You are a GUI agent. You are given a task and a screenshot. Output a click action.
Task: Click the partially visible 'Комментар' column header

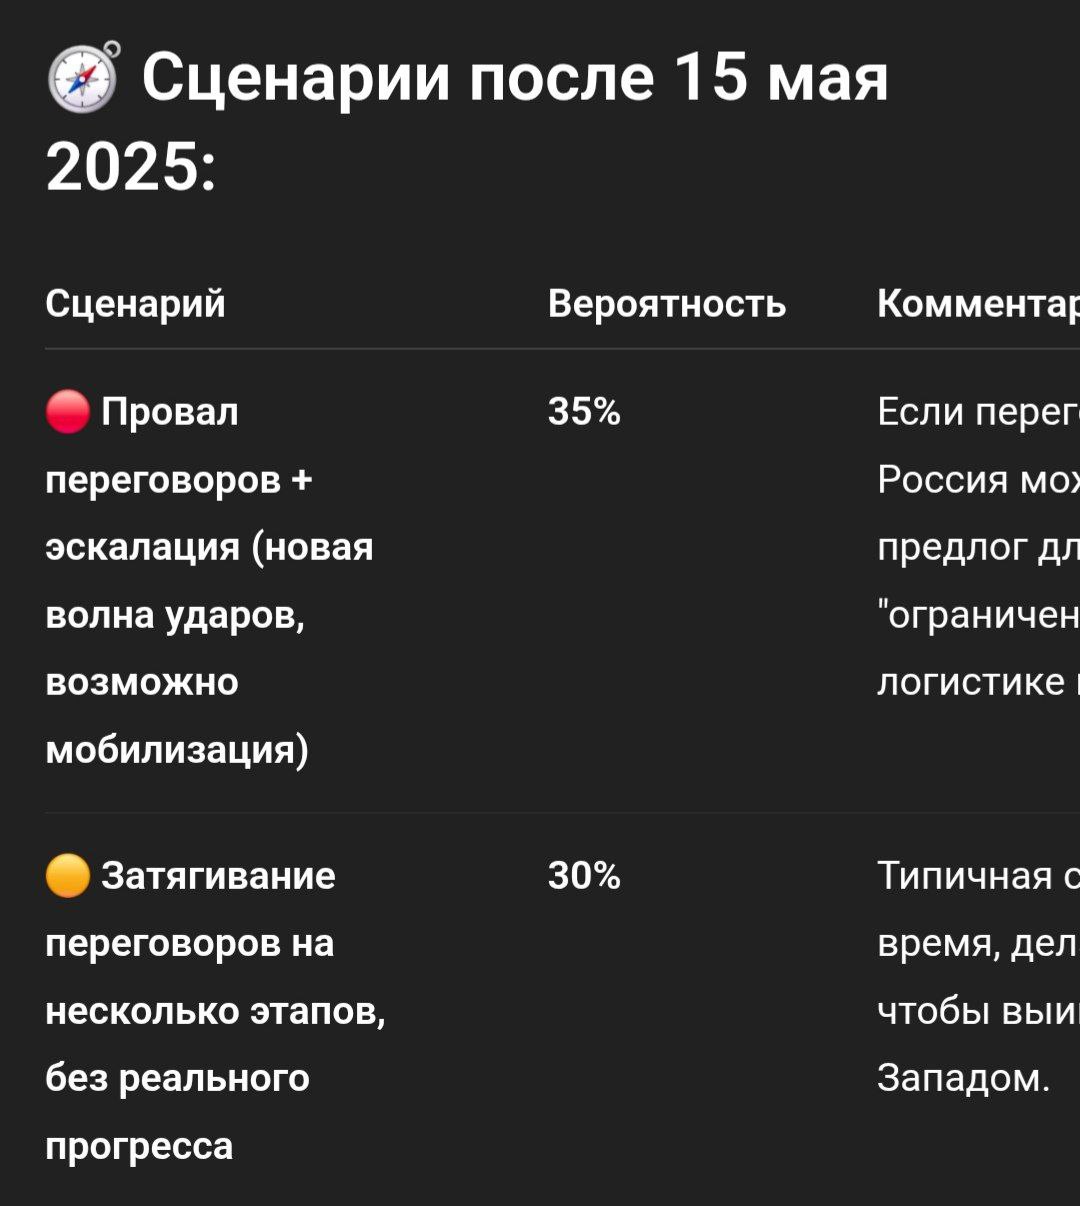click(x=978, y=303)
